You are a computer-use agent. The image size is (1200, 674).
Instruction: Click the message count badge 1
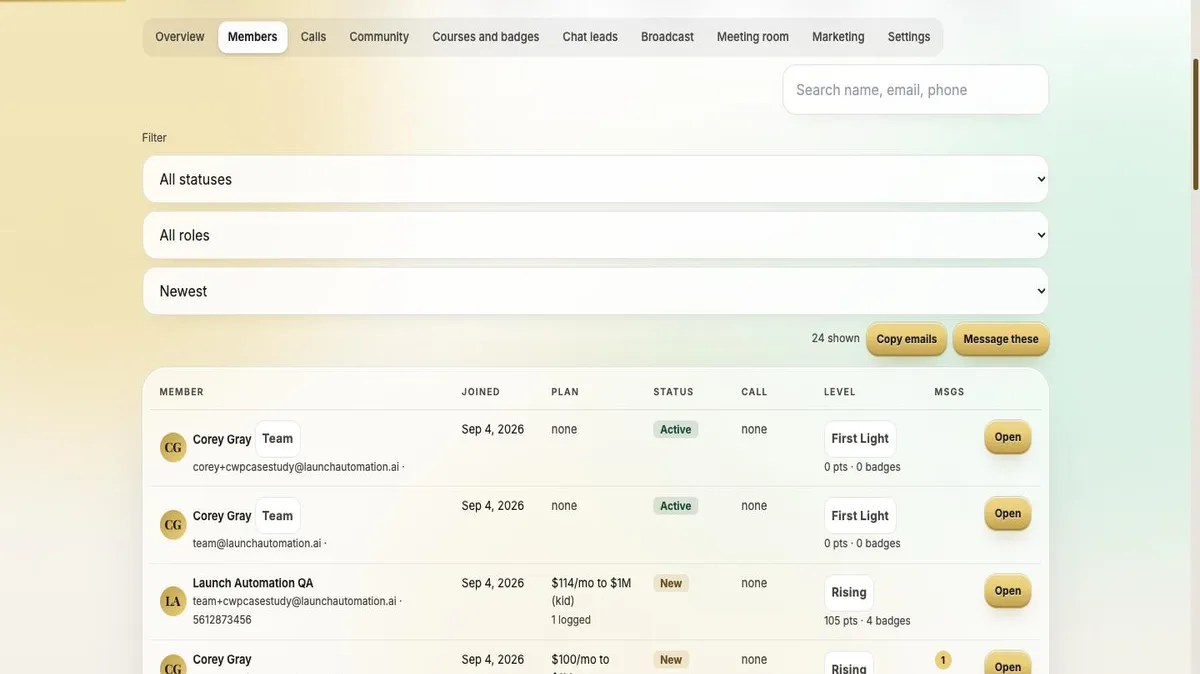[x=943, y=660]
